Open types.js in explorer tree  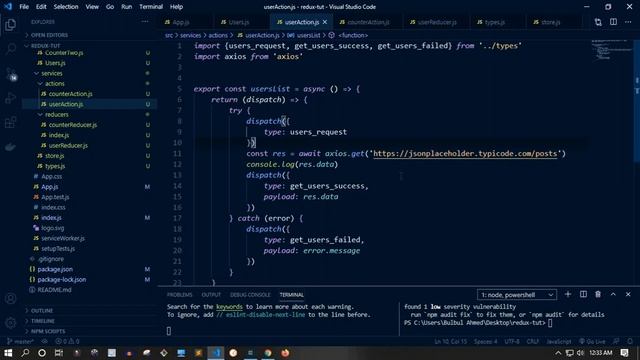55,166
